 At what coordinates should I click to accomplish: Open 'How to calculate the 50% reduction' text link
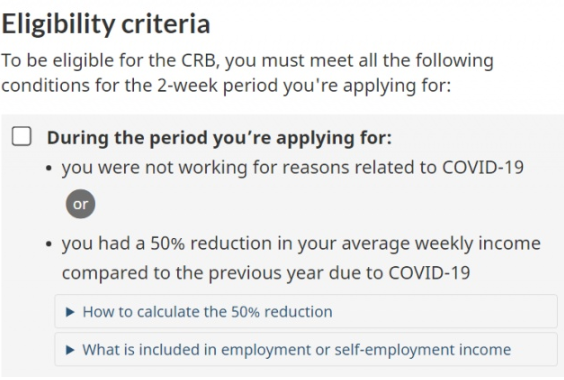pyautogui.click(x=208, y=312)
